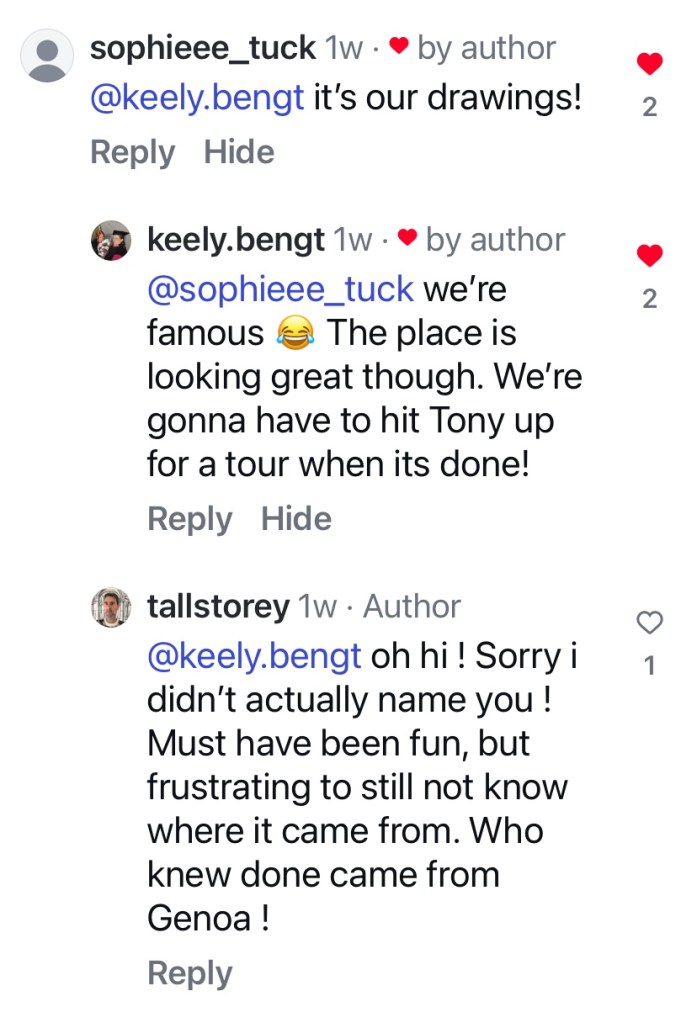The width and height of the screenshot is (697, 1023).
Task: View like count on keely.bengt's comment
Action: pyautogui.click(x=649, y=298)
